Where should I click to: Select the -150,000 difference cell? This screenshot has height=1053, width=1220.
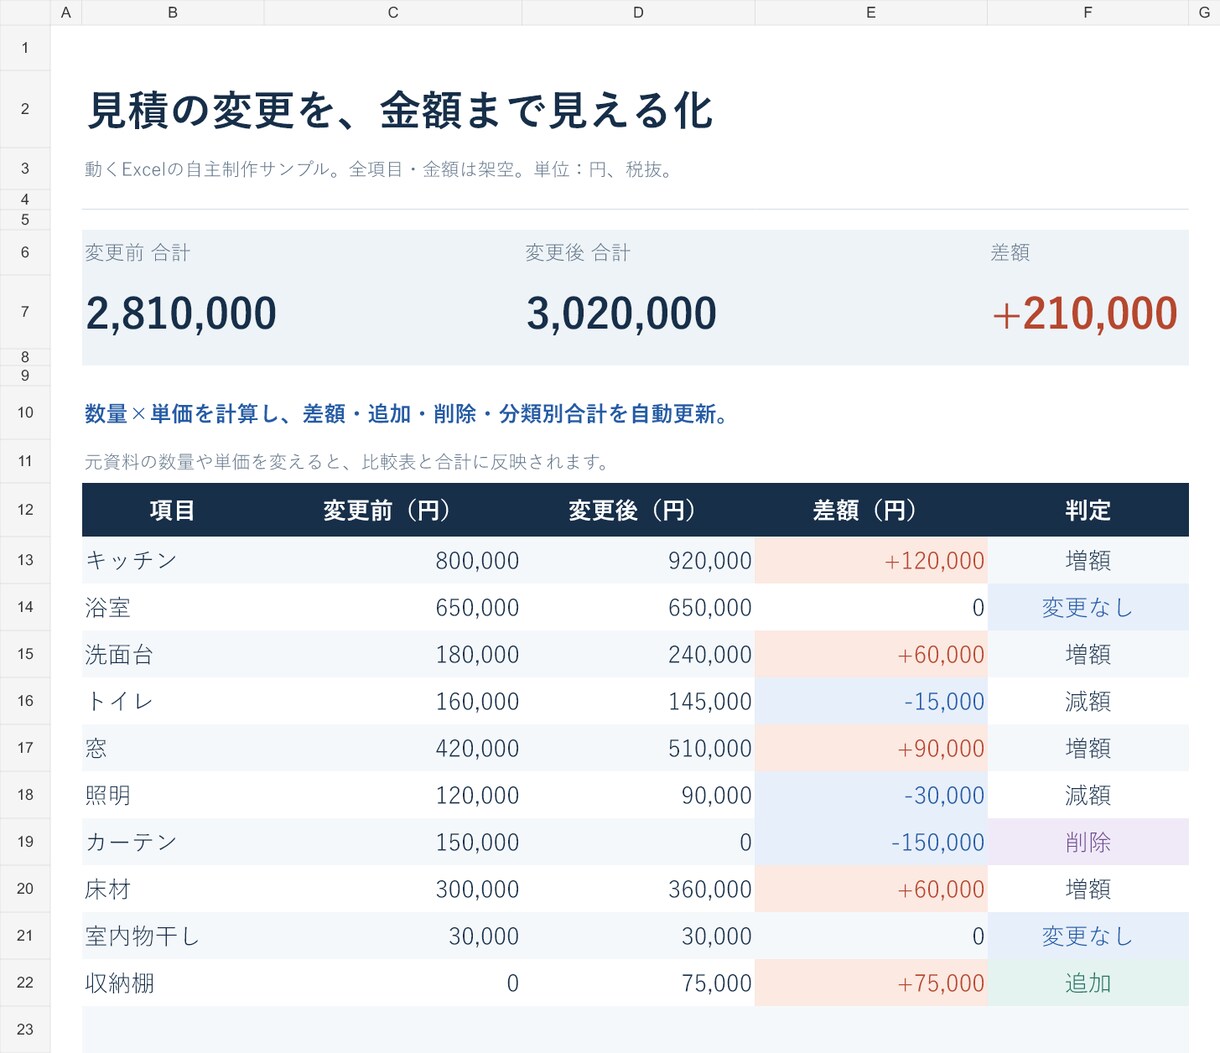click(871, 842)
